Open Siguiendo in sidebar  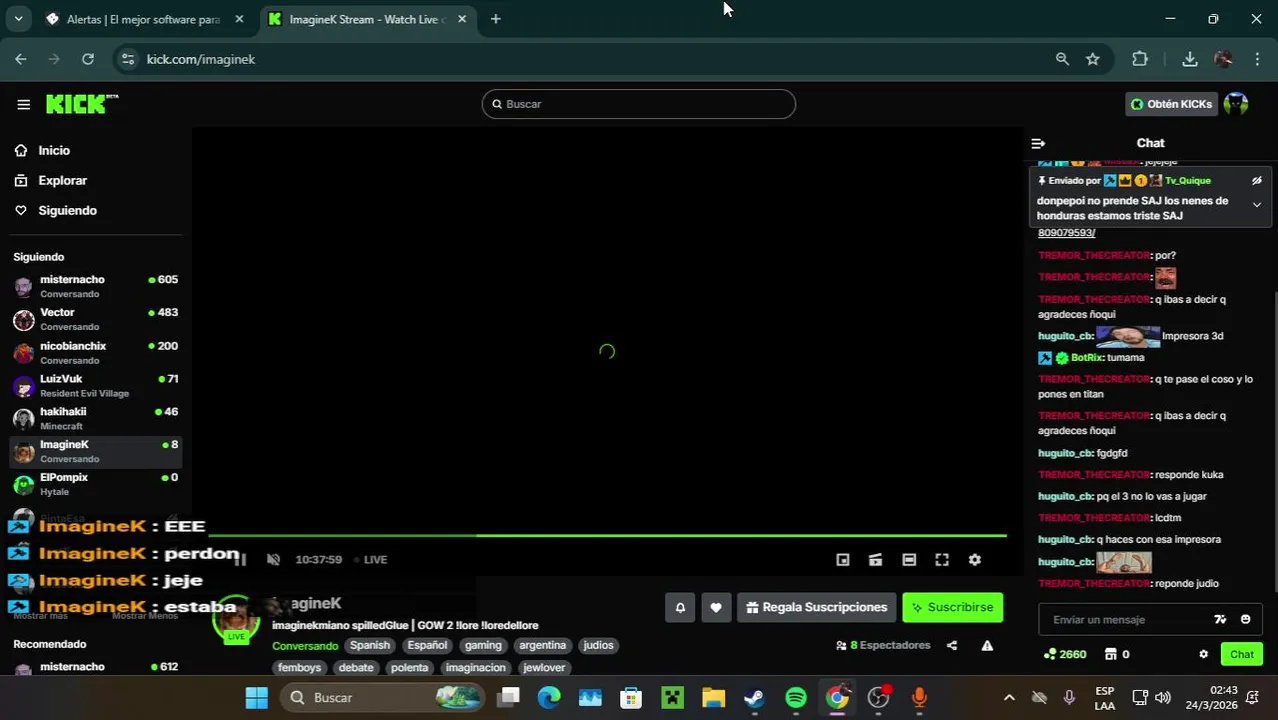point(67,210)
